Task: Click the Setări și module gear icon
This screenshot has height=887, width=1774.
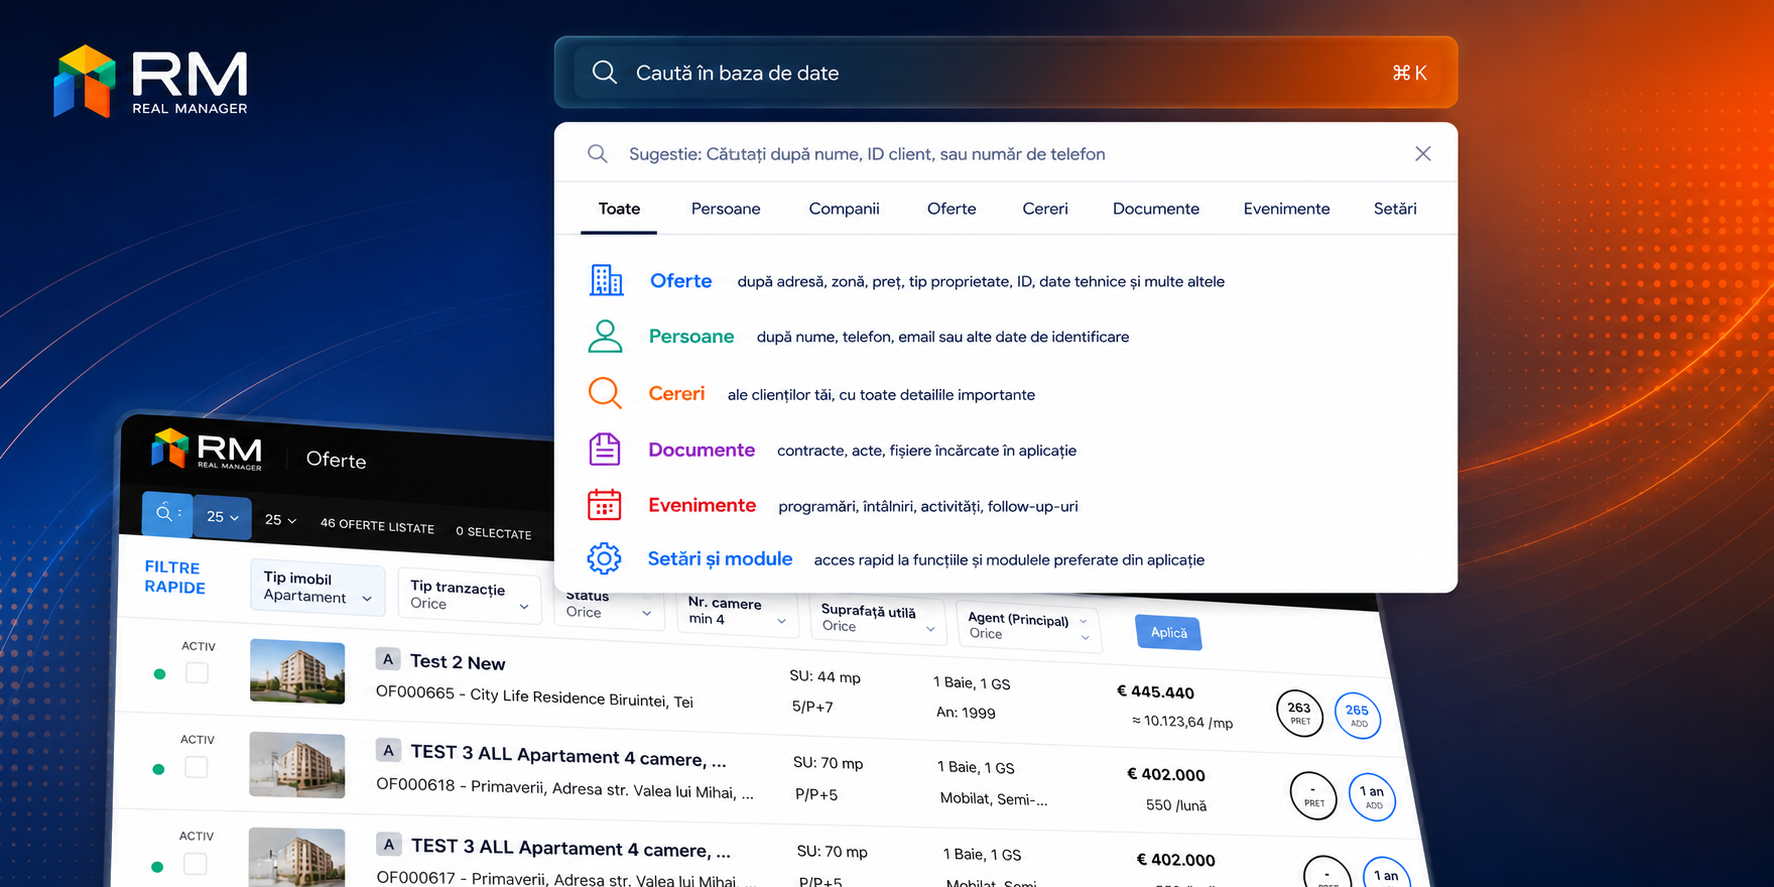Action: point(604,559)
